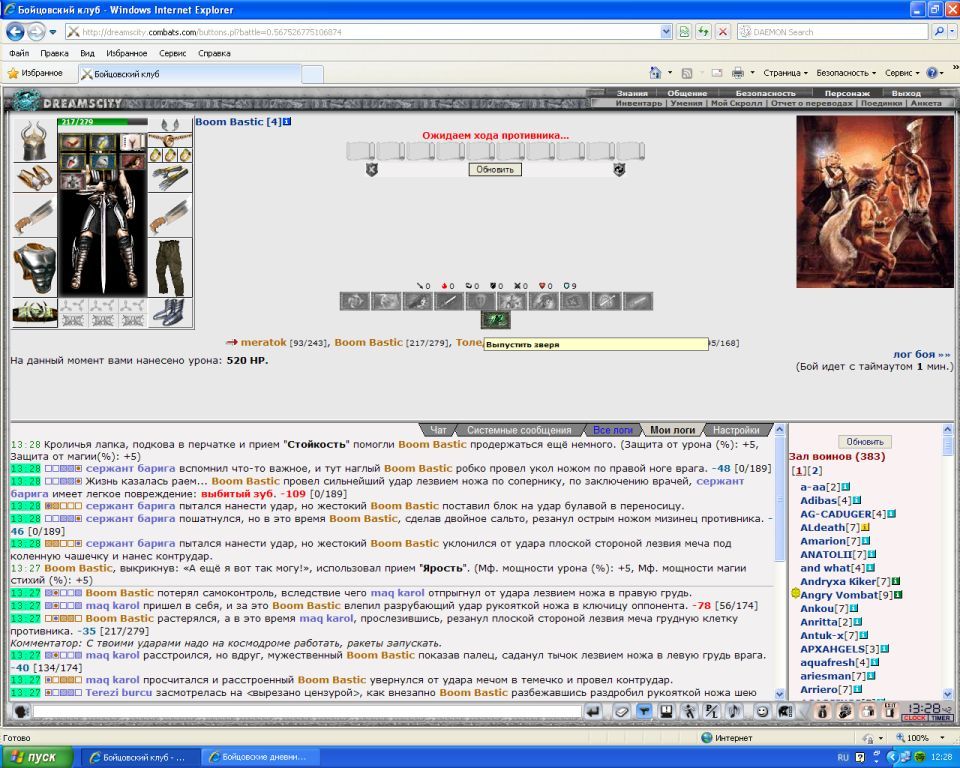Click the Обновить button under the scrolls
960x768 pixels.
(495, 170)
